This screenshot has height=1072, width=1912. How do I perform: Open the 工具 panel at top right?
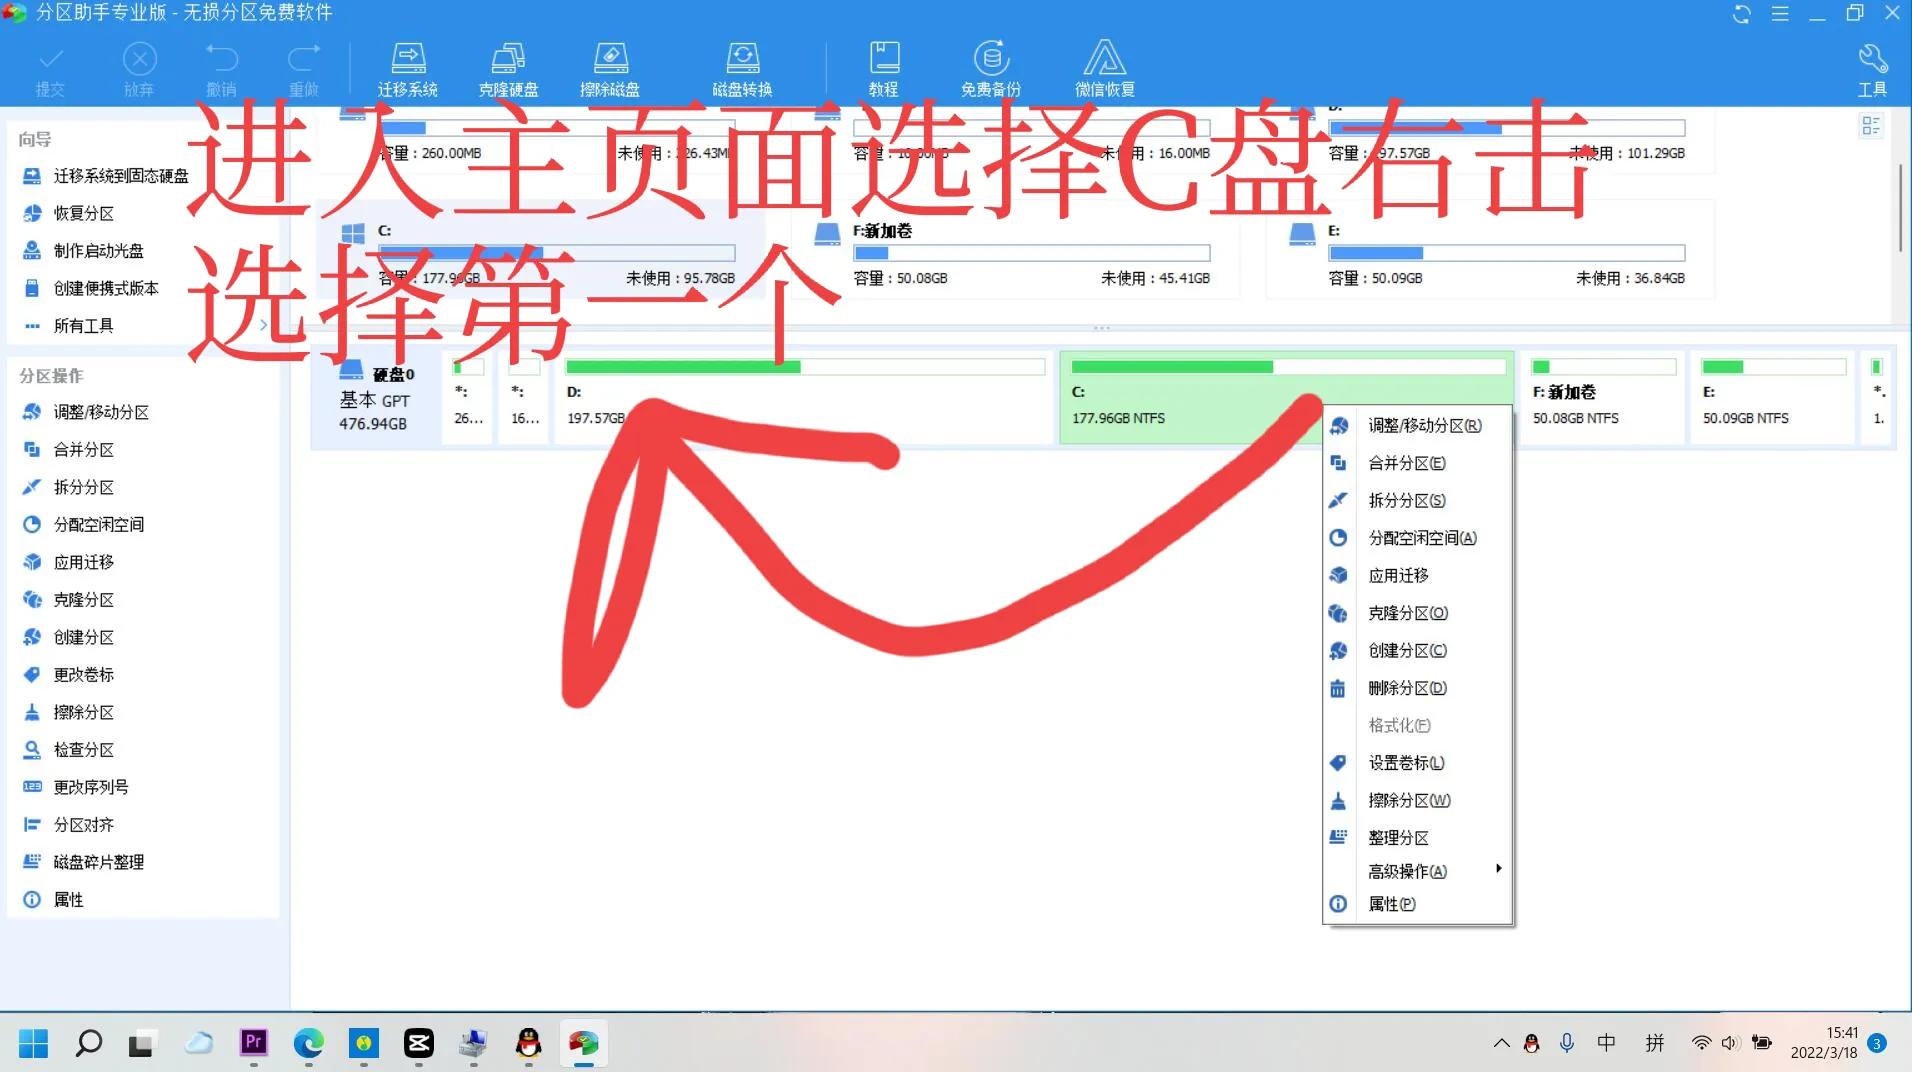coord(1873,66)
